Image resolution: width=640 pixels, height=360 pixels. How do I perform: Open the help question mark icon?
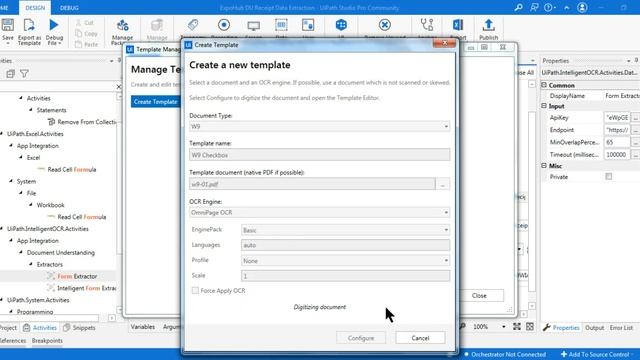549,7
